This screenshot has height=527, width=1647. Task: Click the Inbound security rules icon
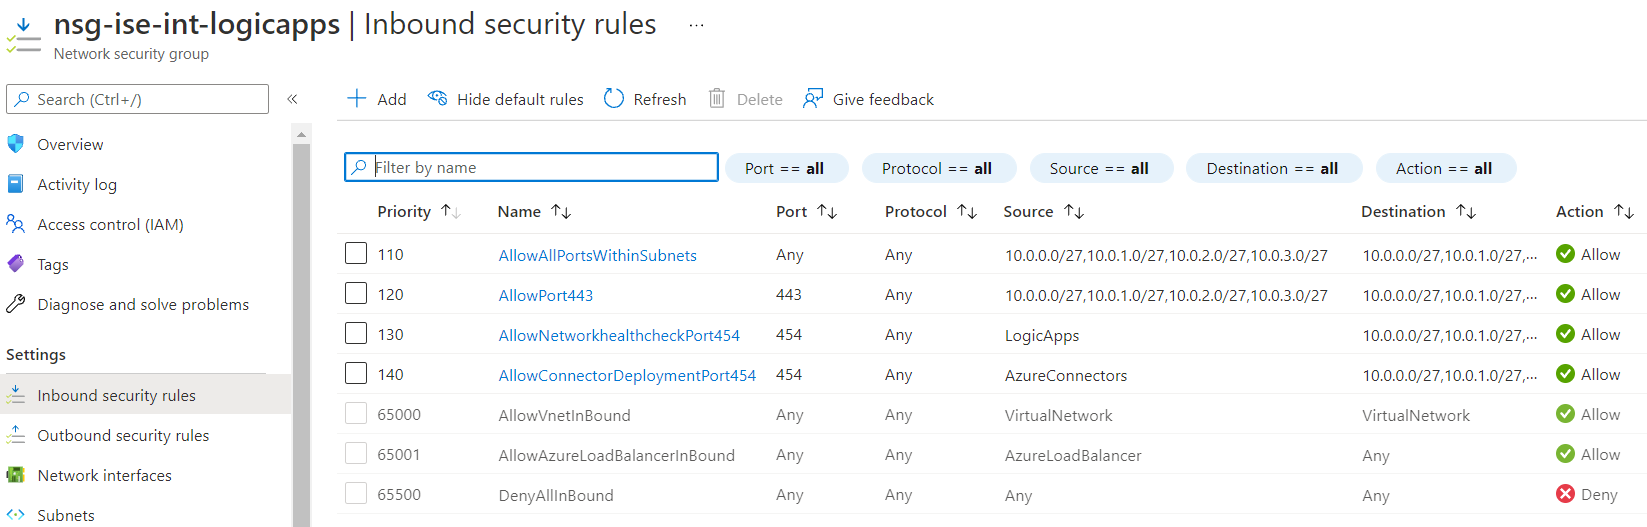tap(16, 395)
